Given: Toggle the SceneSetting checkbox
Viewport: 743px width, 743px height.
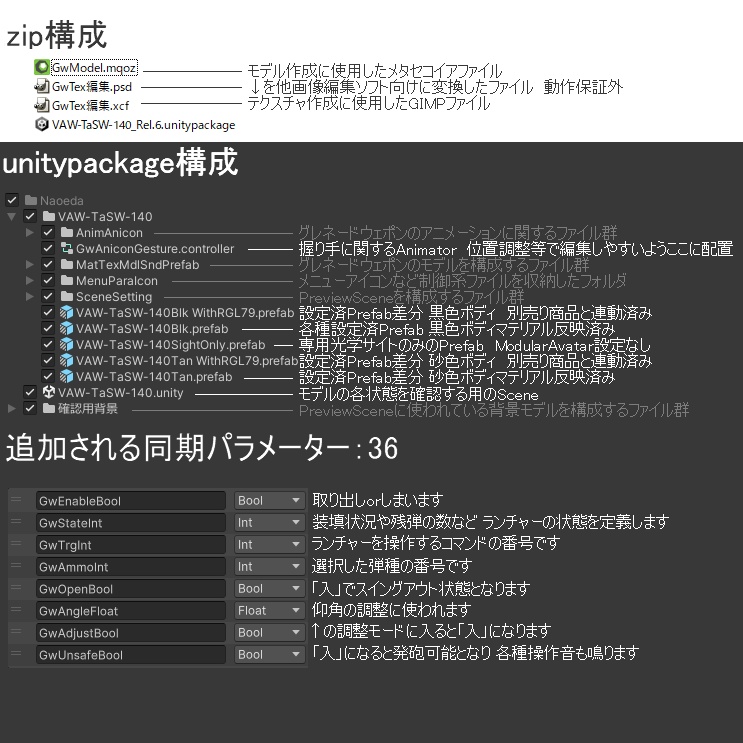Looking at the screenshot, I should [48, 297].
